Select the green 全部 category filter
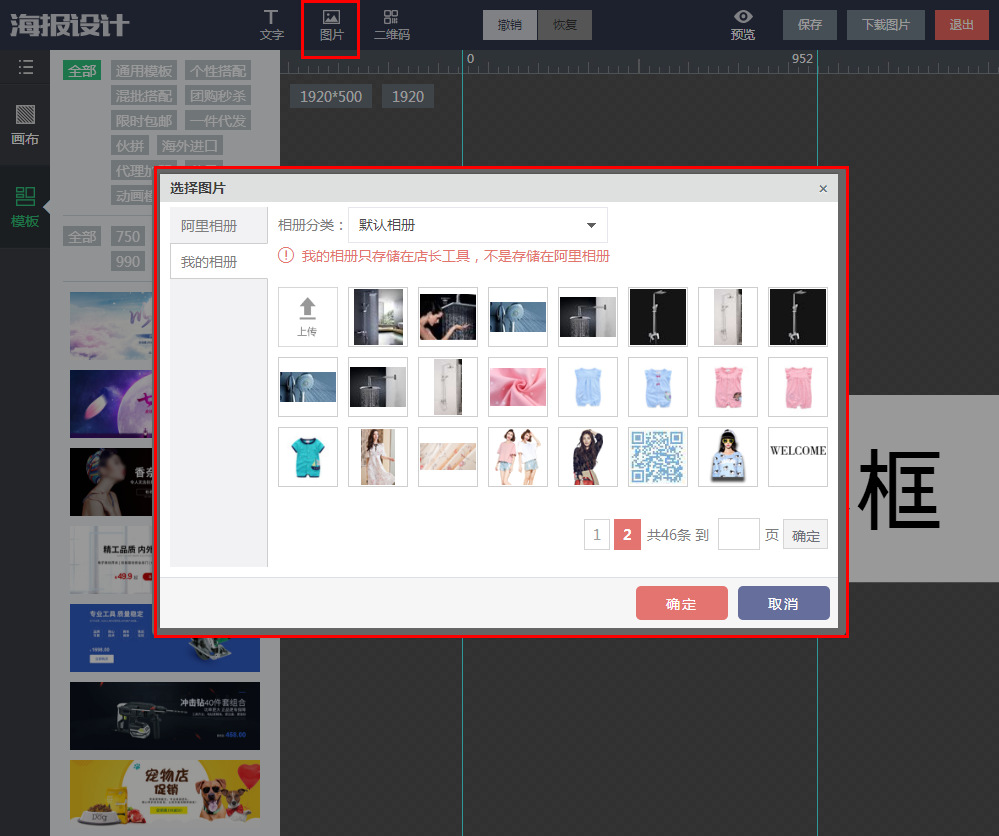999x836 pixels. (x=82, y=70)
